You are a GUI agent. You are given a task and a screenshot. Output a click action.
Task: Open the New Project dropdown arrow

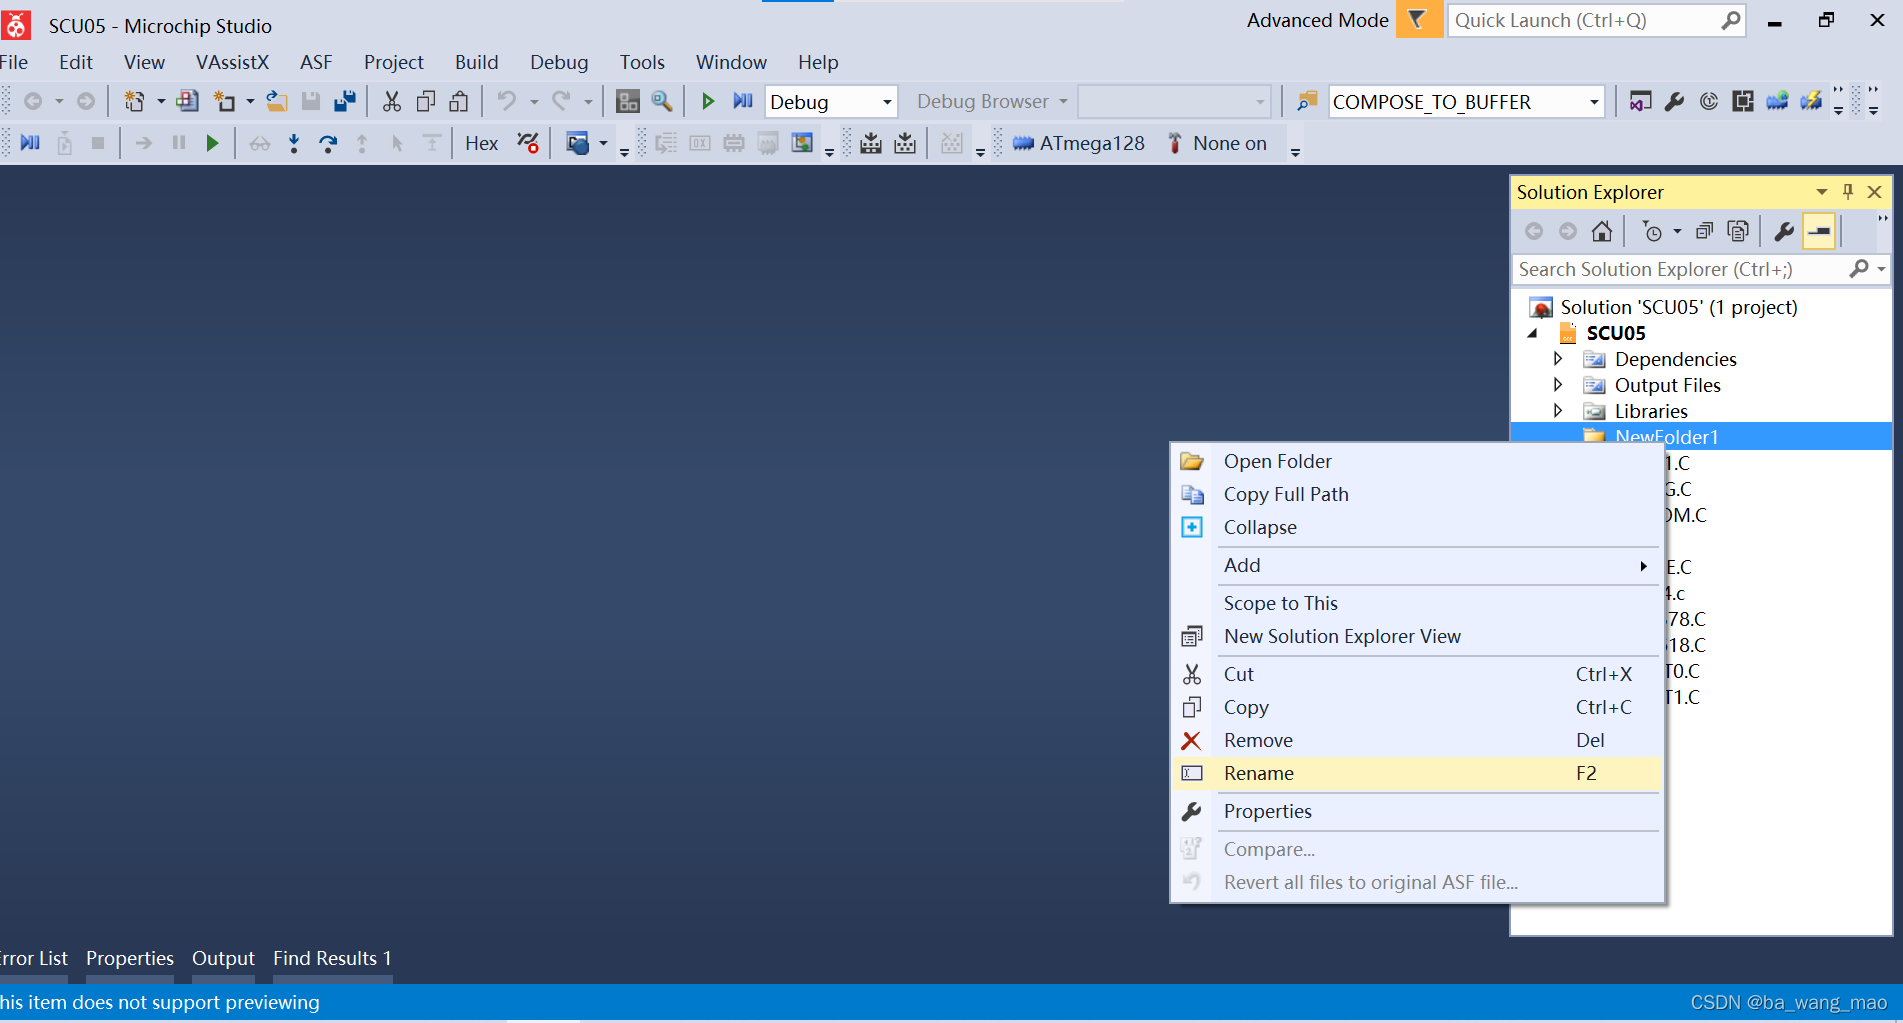[x=161, y=101]
